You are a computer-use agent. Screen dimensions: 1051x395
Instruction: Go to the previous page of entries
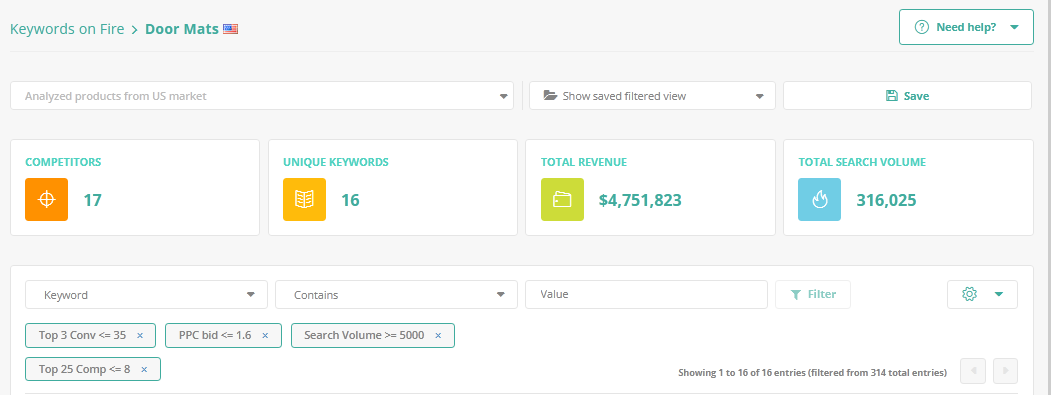973,371
